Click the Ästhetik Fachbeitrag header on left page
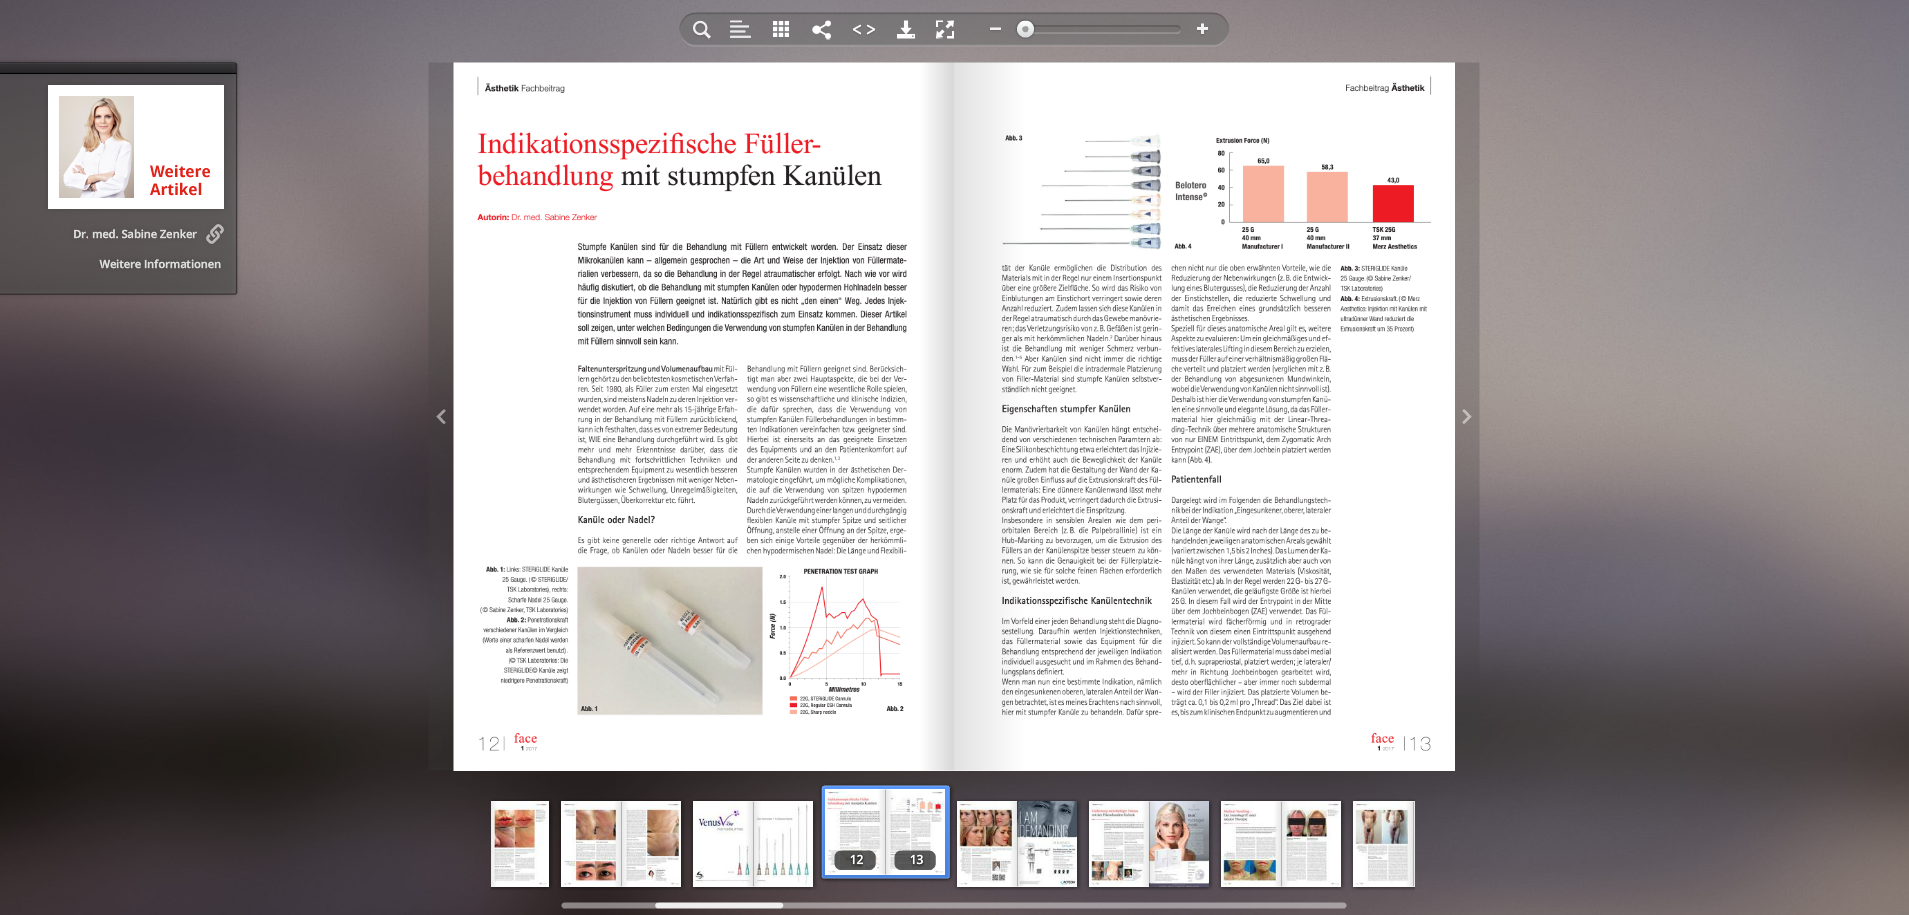This screenshot has width=1909, height=915. click(524, 88)
